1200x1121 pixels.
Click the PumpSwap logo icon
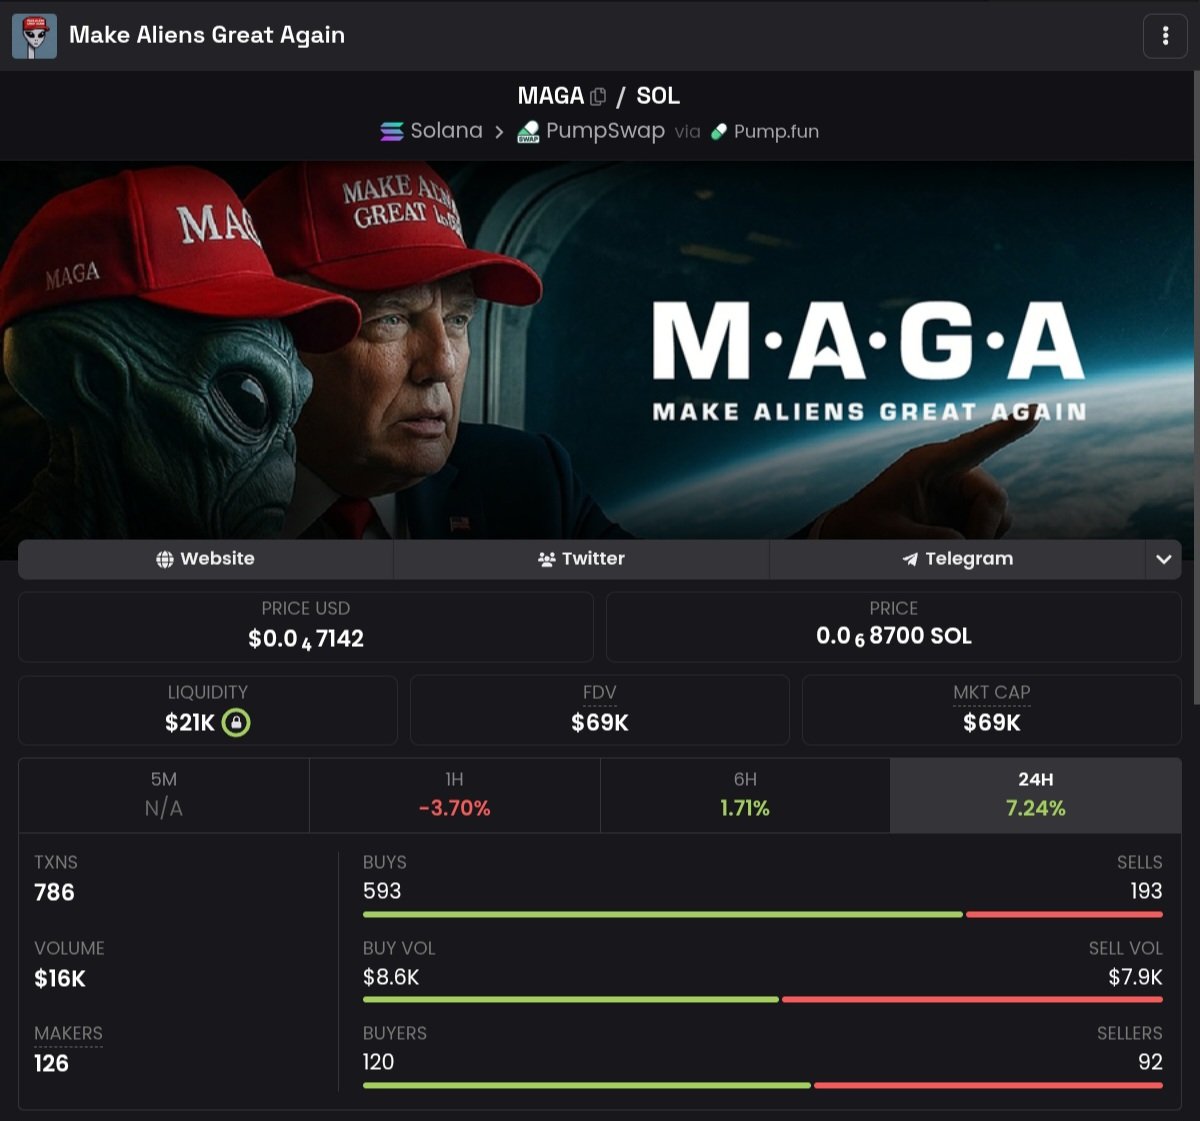pyautogui.click(x=528, y=132)
